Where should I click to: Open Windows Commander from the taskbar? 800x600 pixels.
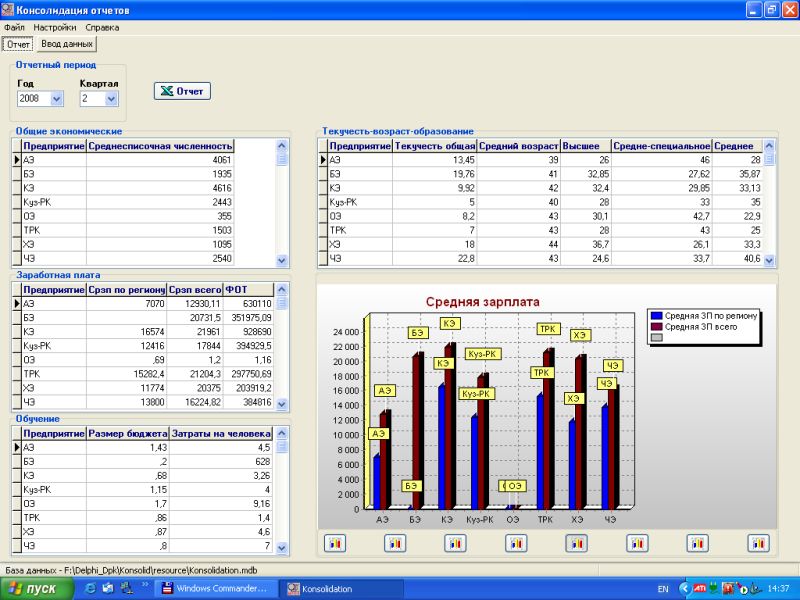point(217,589)
